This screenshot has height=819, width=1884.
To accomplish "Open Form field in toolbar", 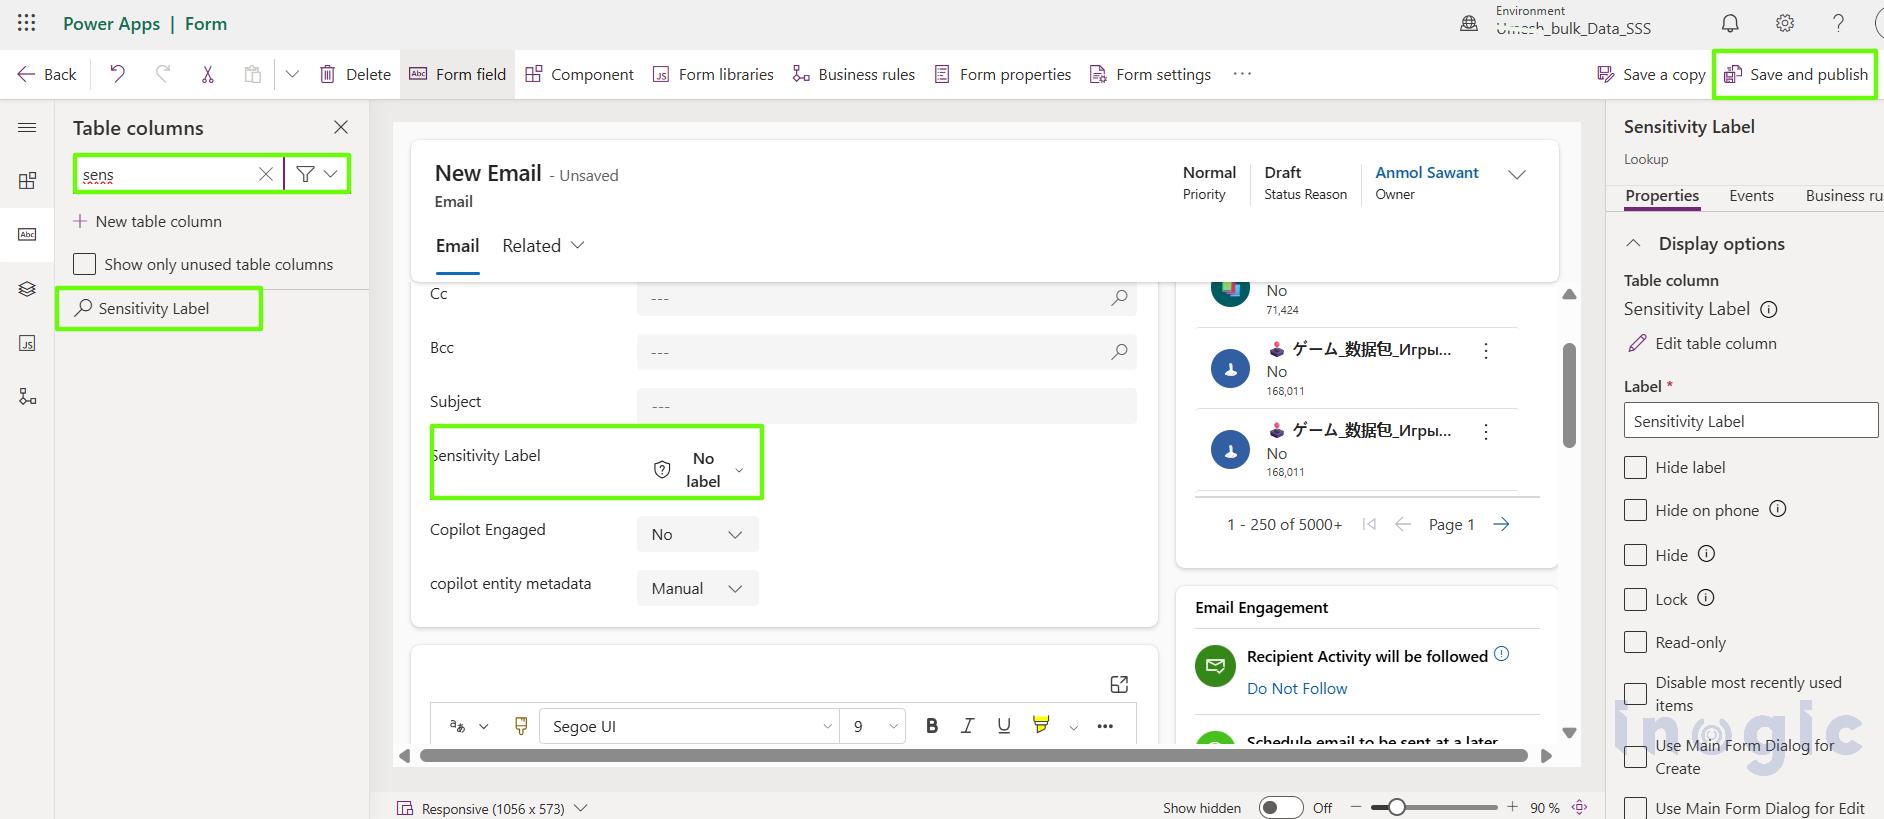I will pos(458,74).
